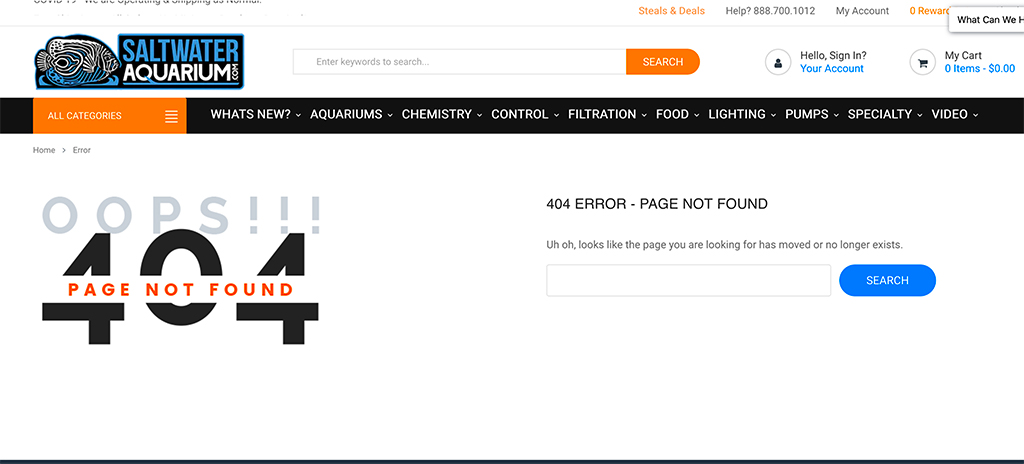Expand the chevron next to CONTROL
1024x464 pixels.
click(556, 115)
